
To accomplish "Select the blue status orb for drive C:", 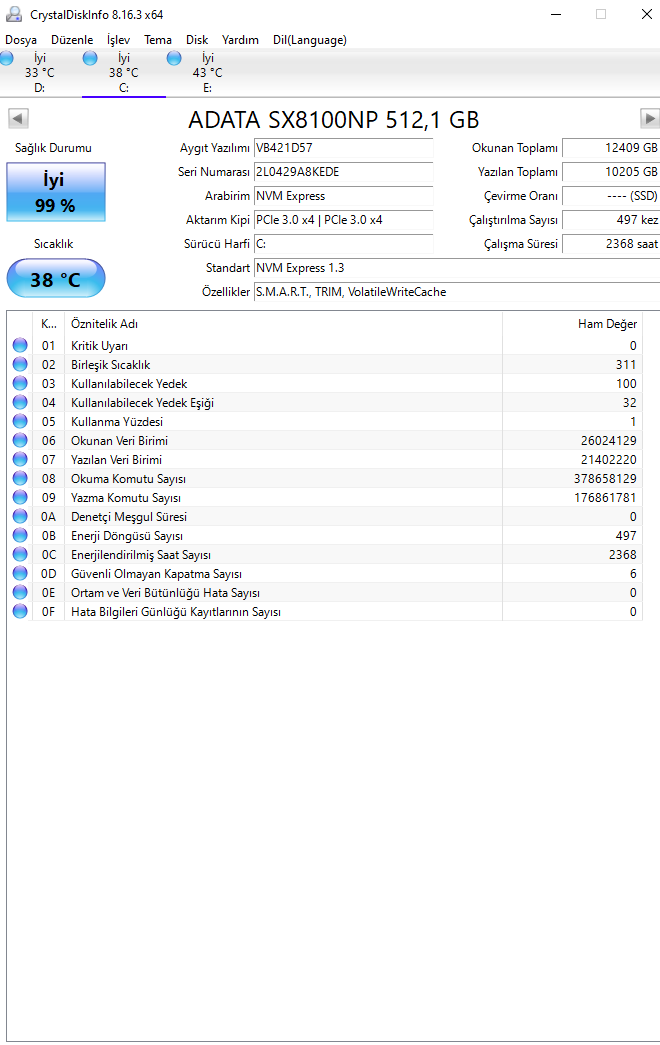I will click(90, 59).
